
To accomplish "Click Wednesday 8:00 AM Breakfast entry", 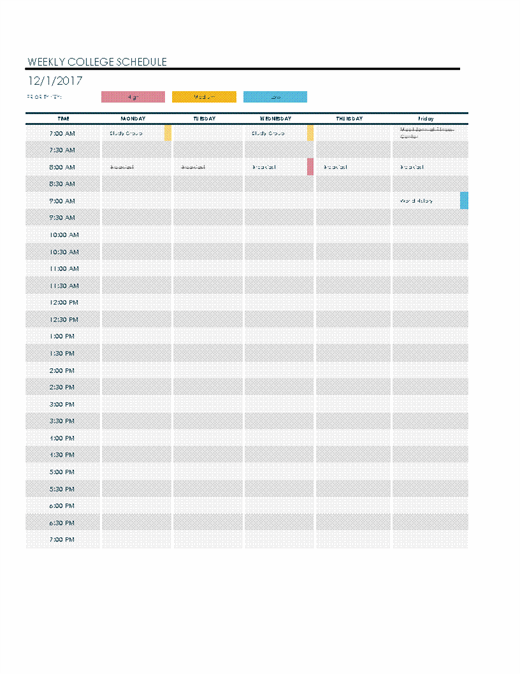I will pyautogui.click(x=264, y=167).
